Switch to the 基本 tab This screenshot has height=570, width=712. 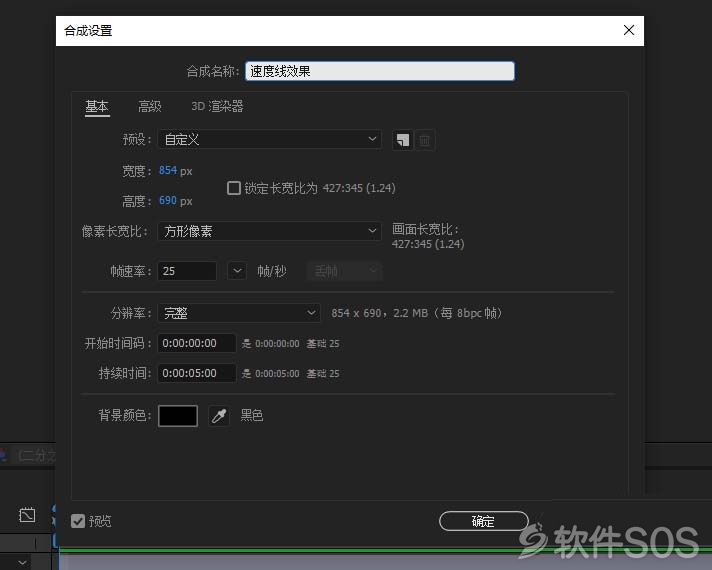pos(97,106)
